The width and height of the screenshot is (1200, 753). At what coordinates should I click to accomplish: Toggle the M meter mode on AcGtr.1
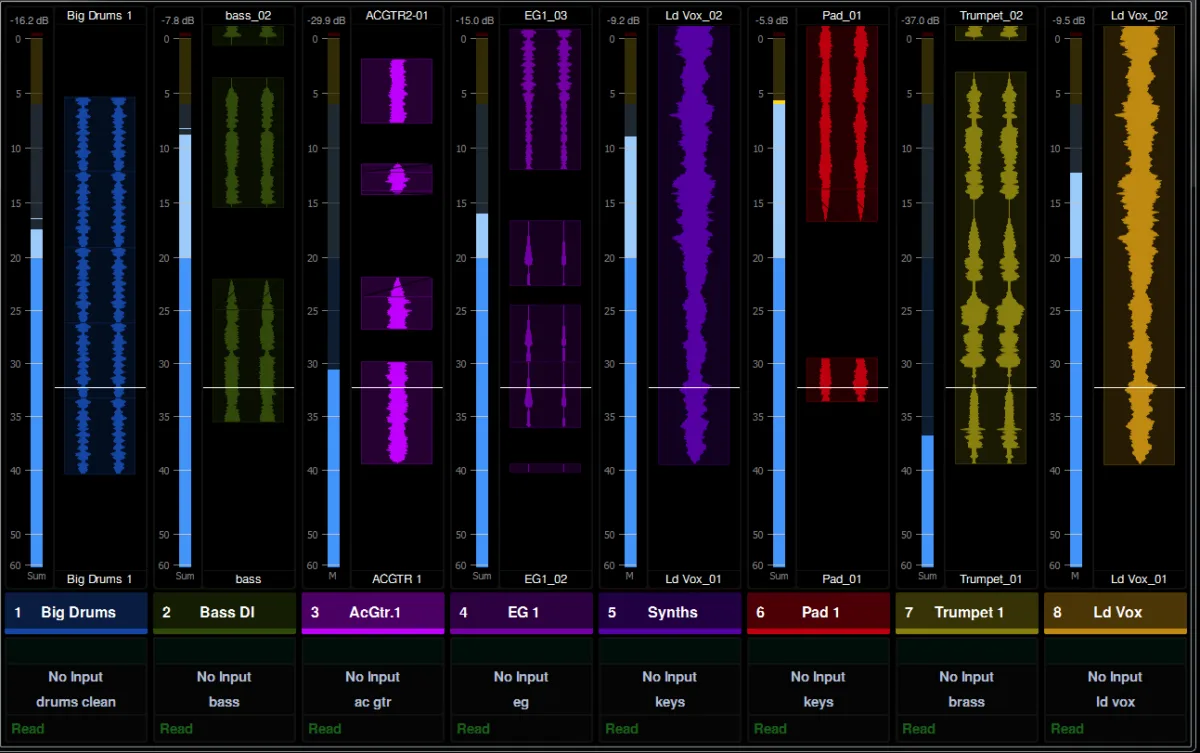point(333,576)
